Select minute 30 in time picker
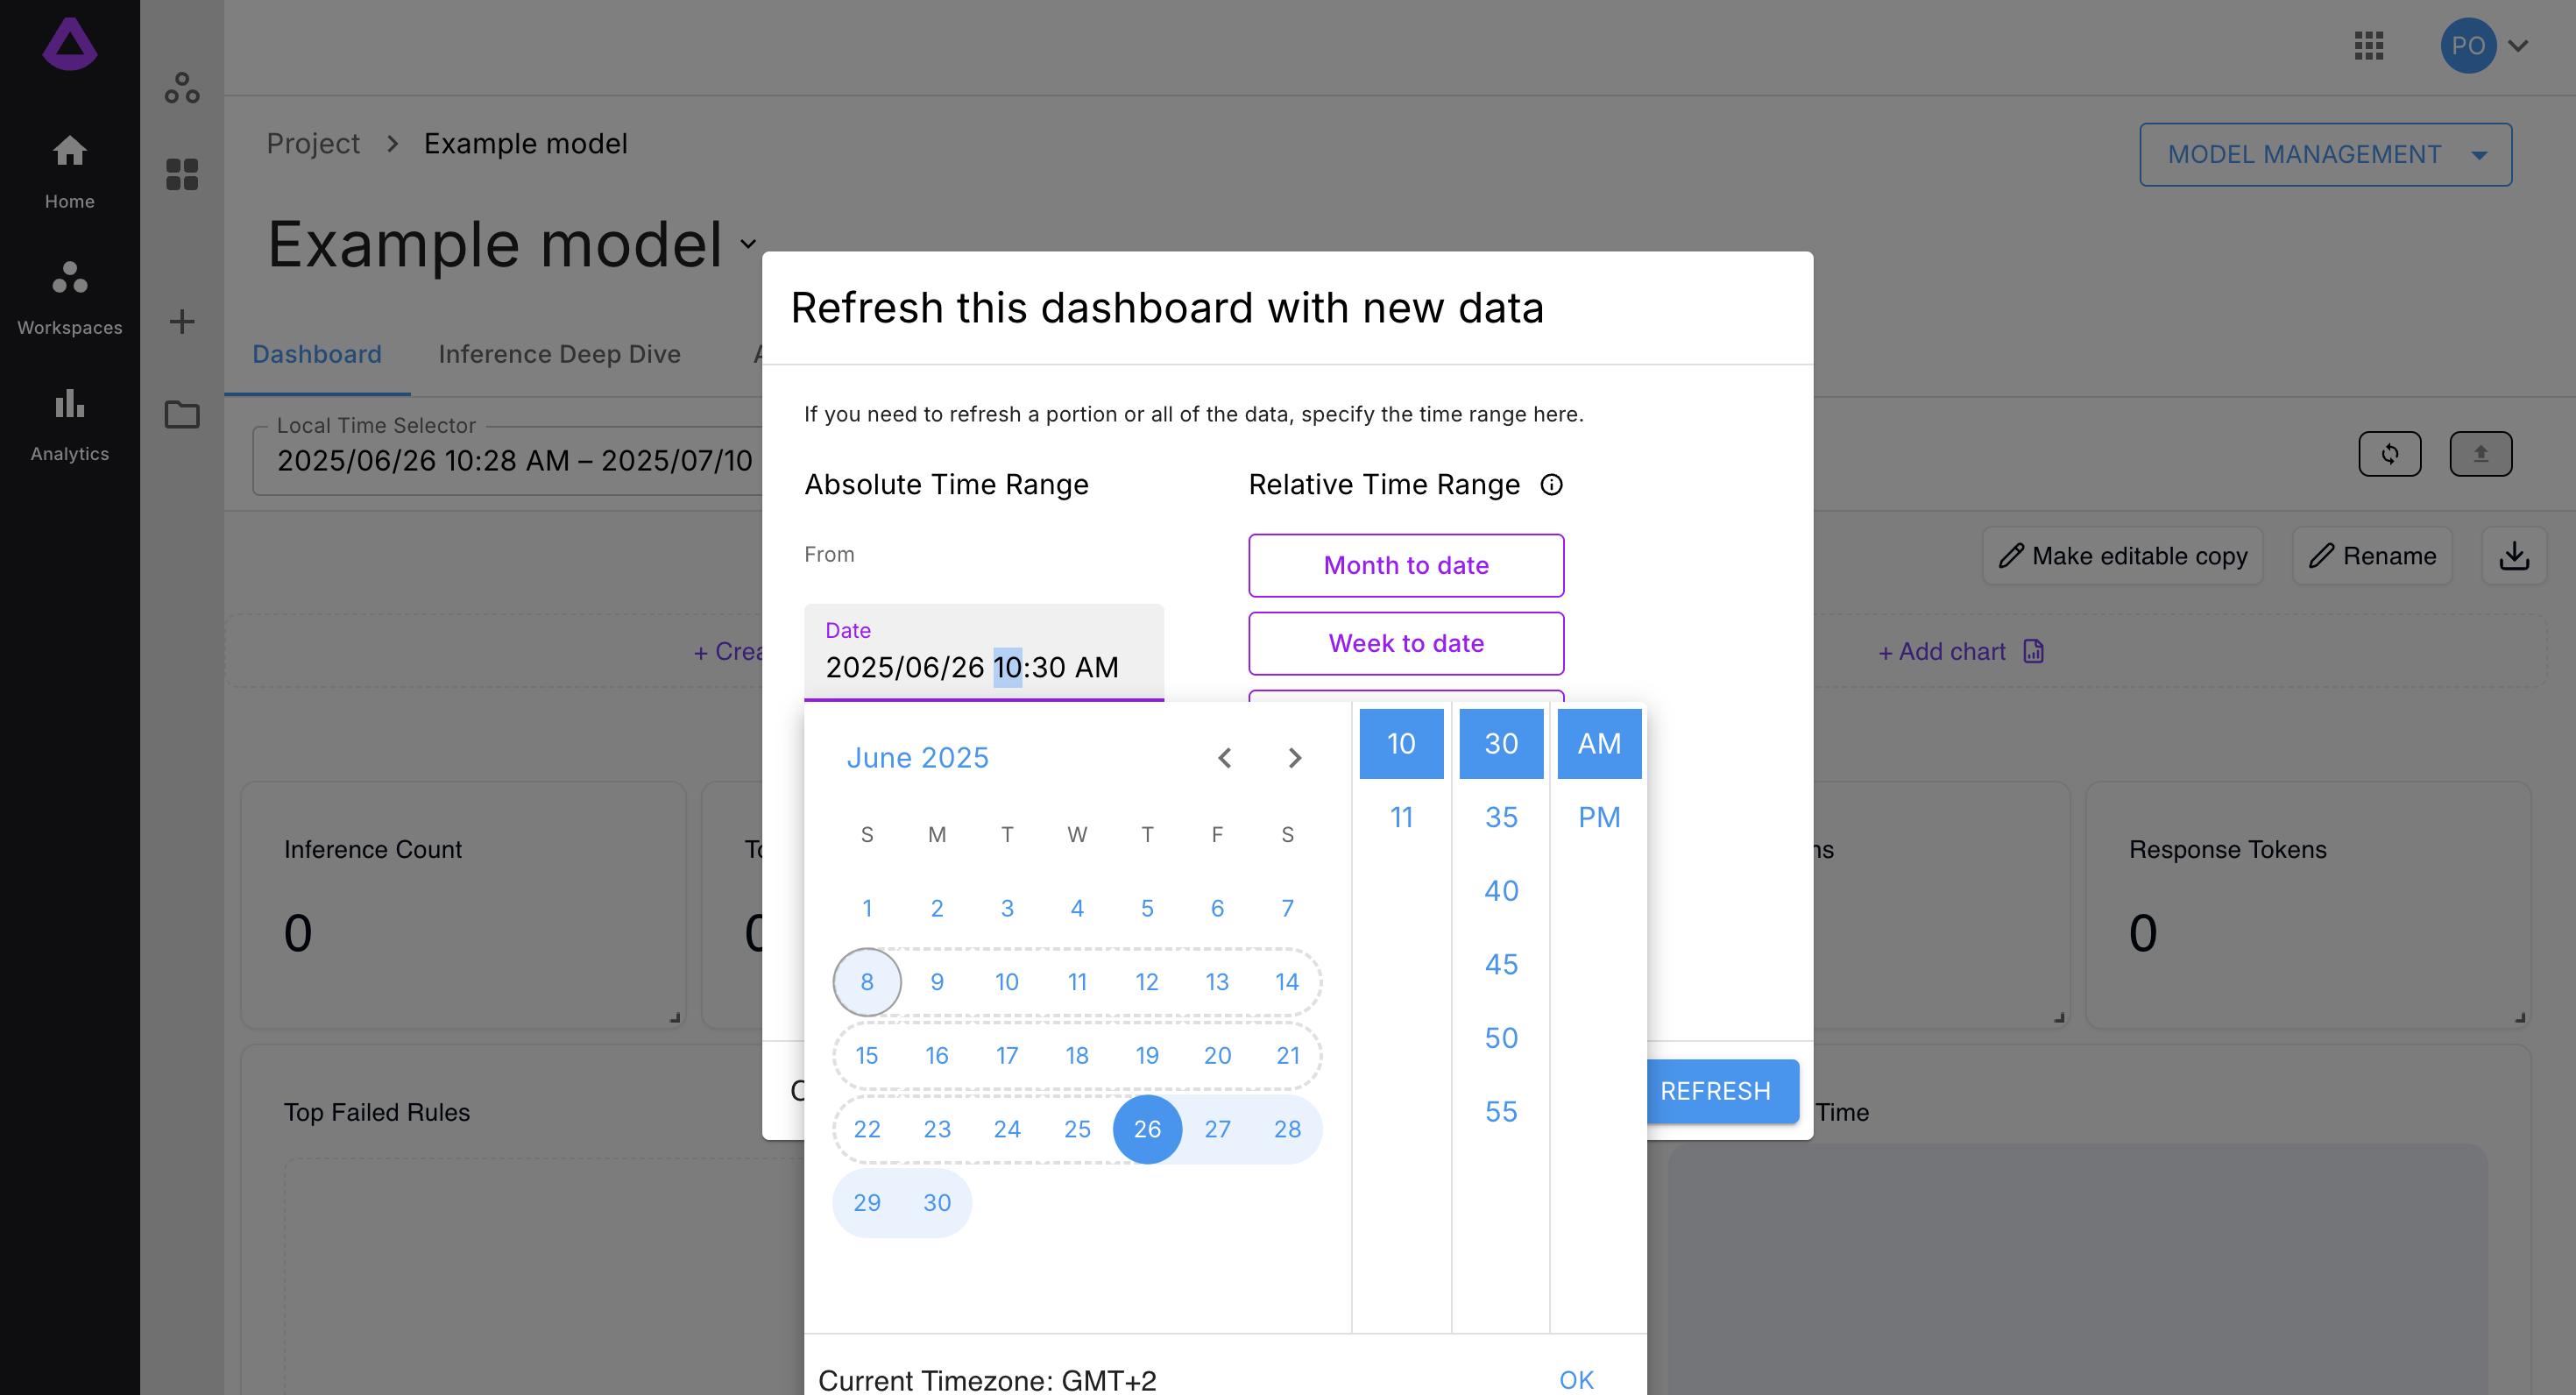 point(1501,743)
